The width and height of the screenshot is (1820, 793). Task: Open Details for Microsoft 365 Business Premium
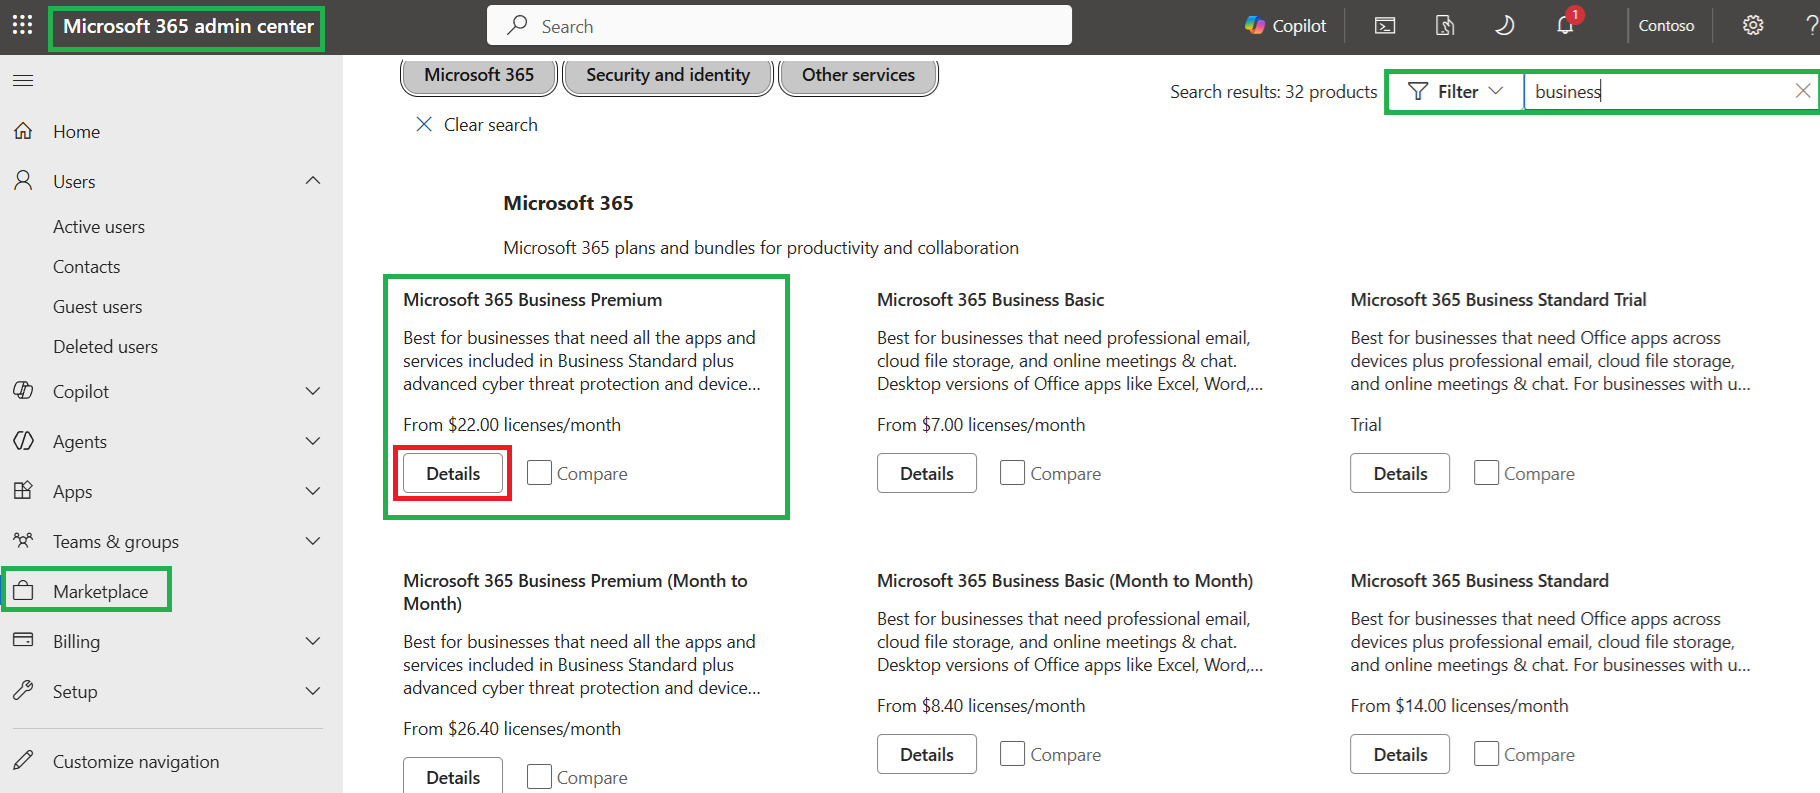tap(453, 473)
